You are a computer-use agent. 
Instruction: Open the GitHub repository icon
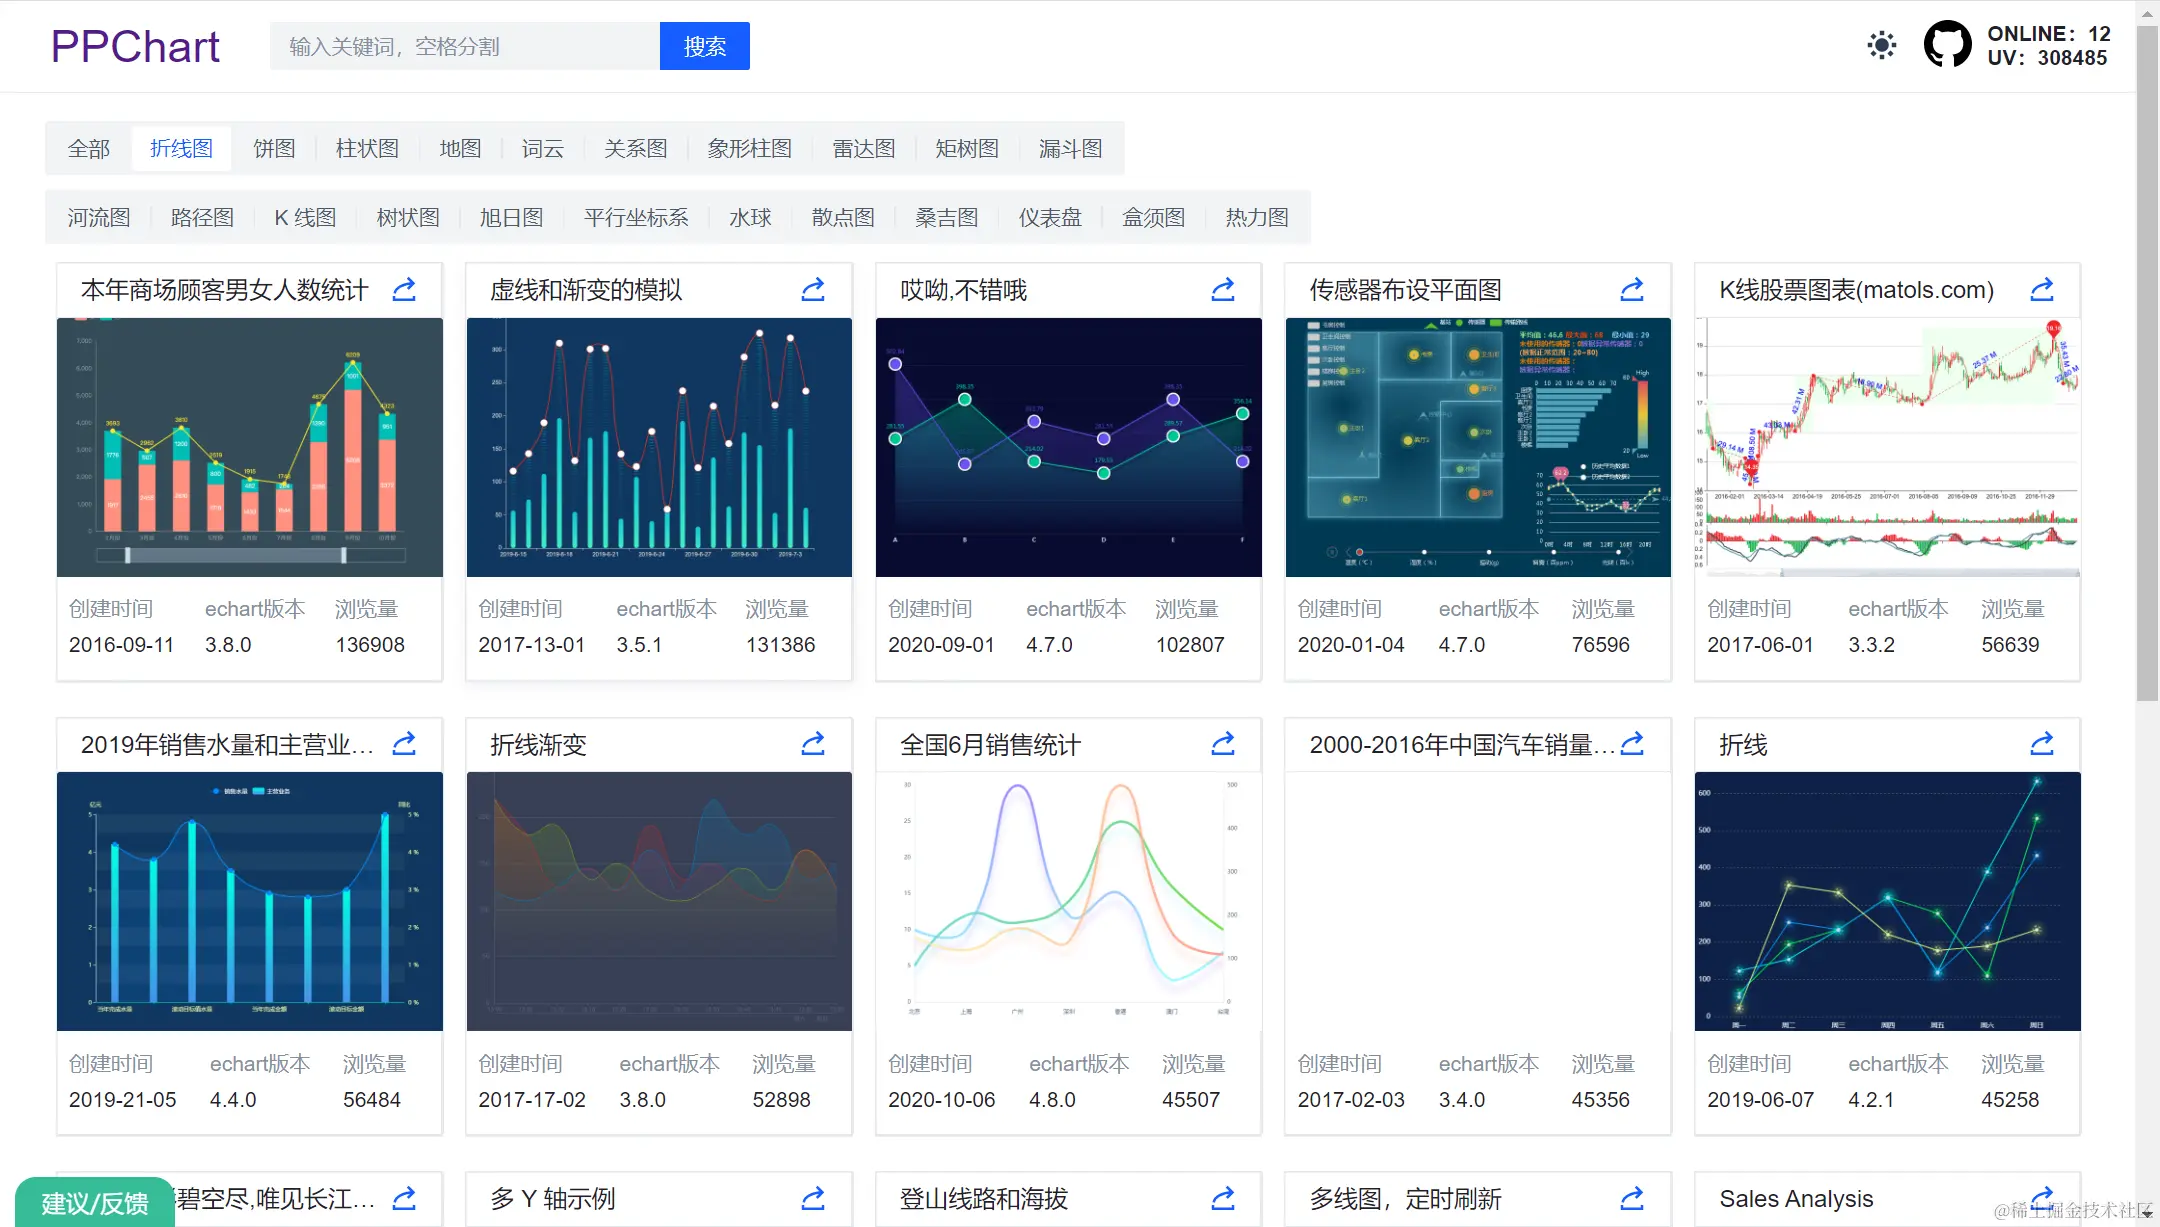1947,45
